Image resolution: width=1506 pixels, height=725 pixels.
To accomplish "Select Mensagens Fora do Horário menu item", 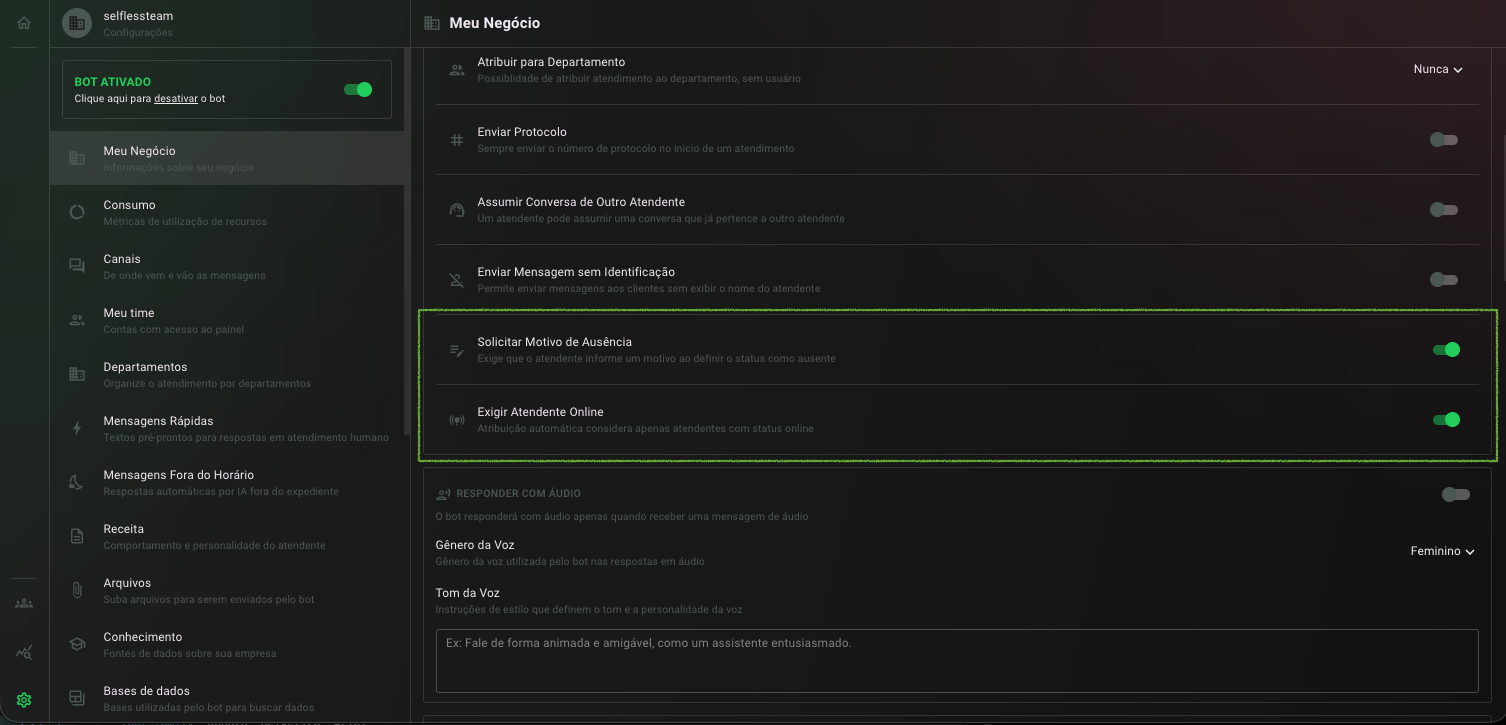I will tap(227, 482).
